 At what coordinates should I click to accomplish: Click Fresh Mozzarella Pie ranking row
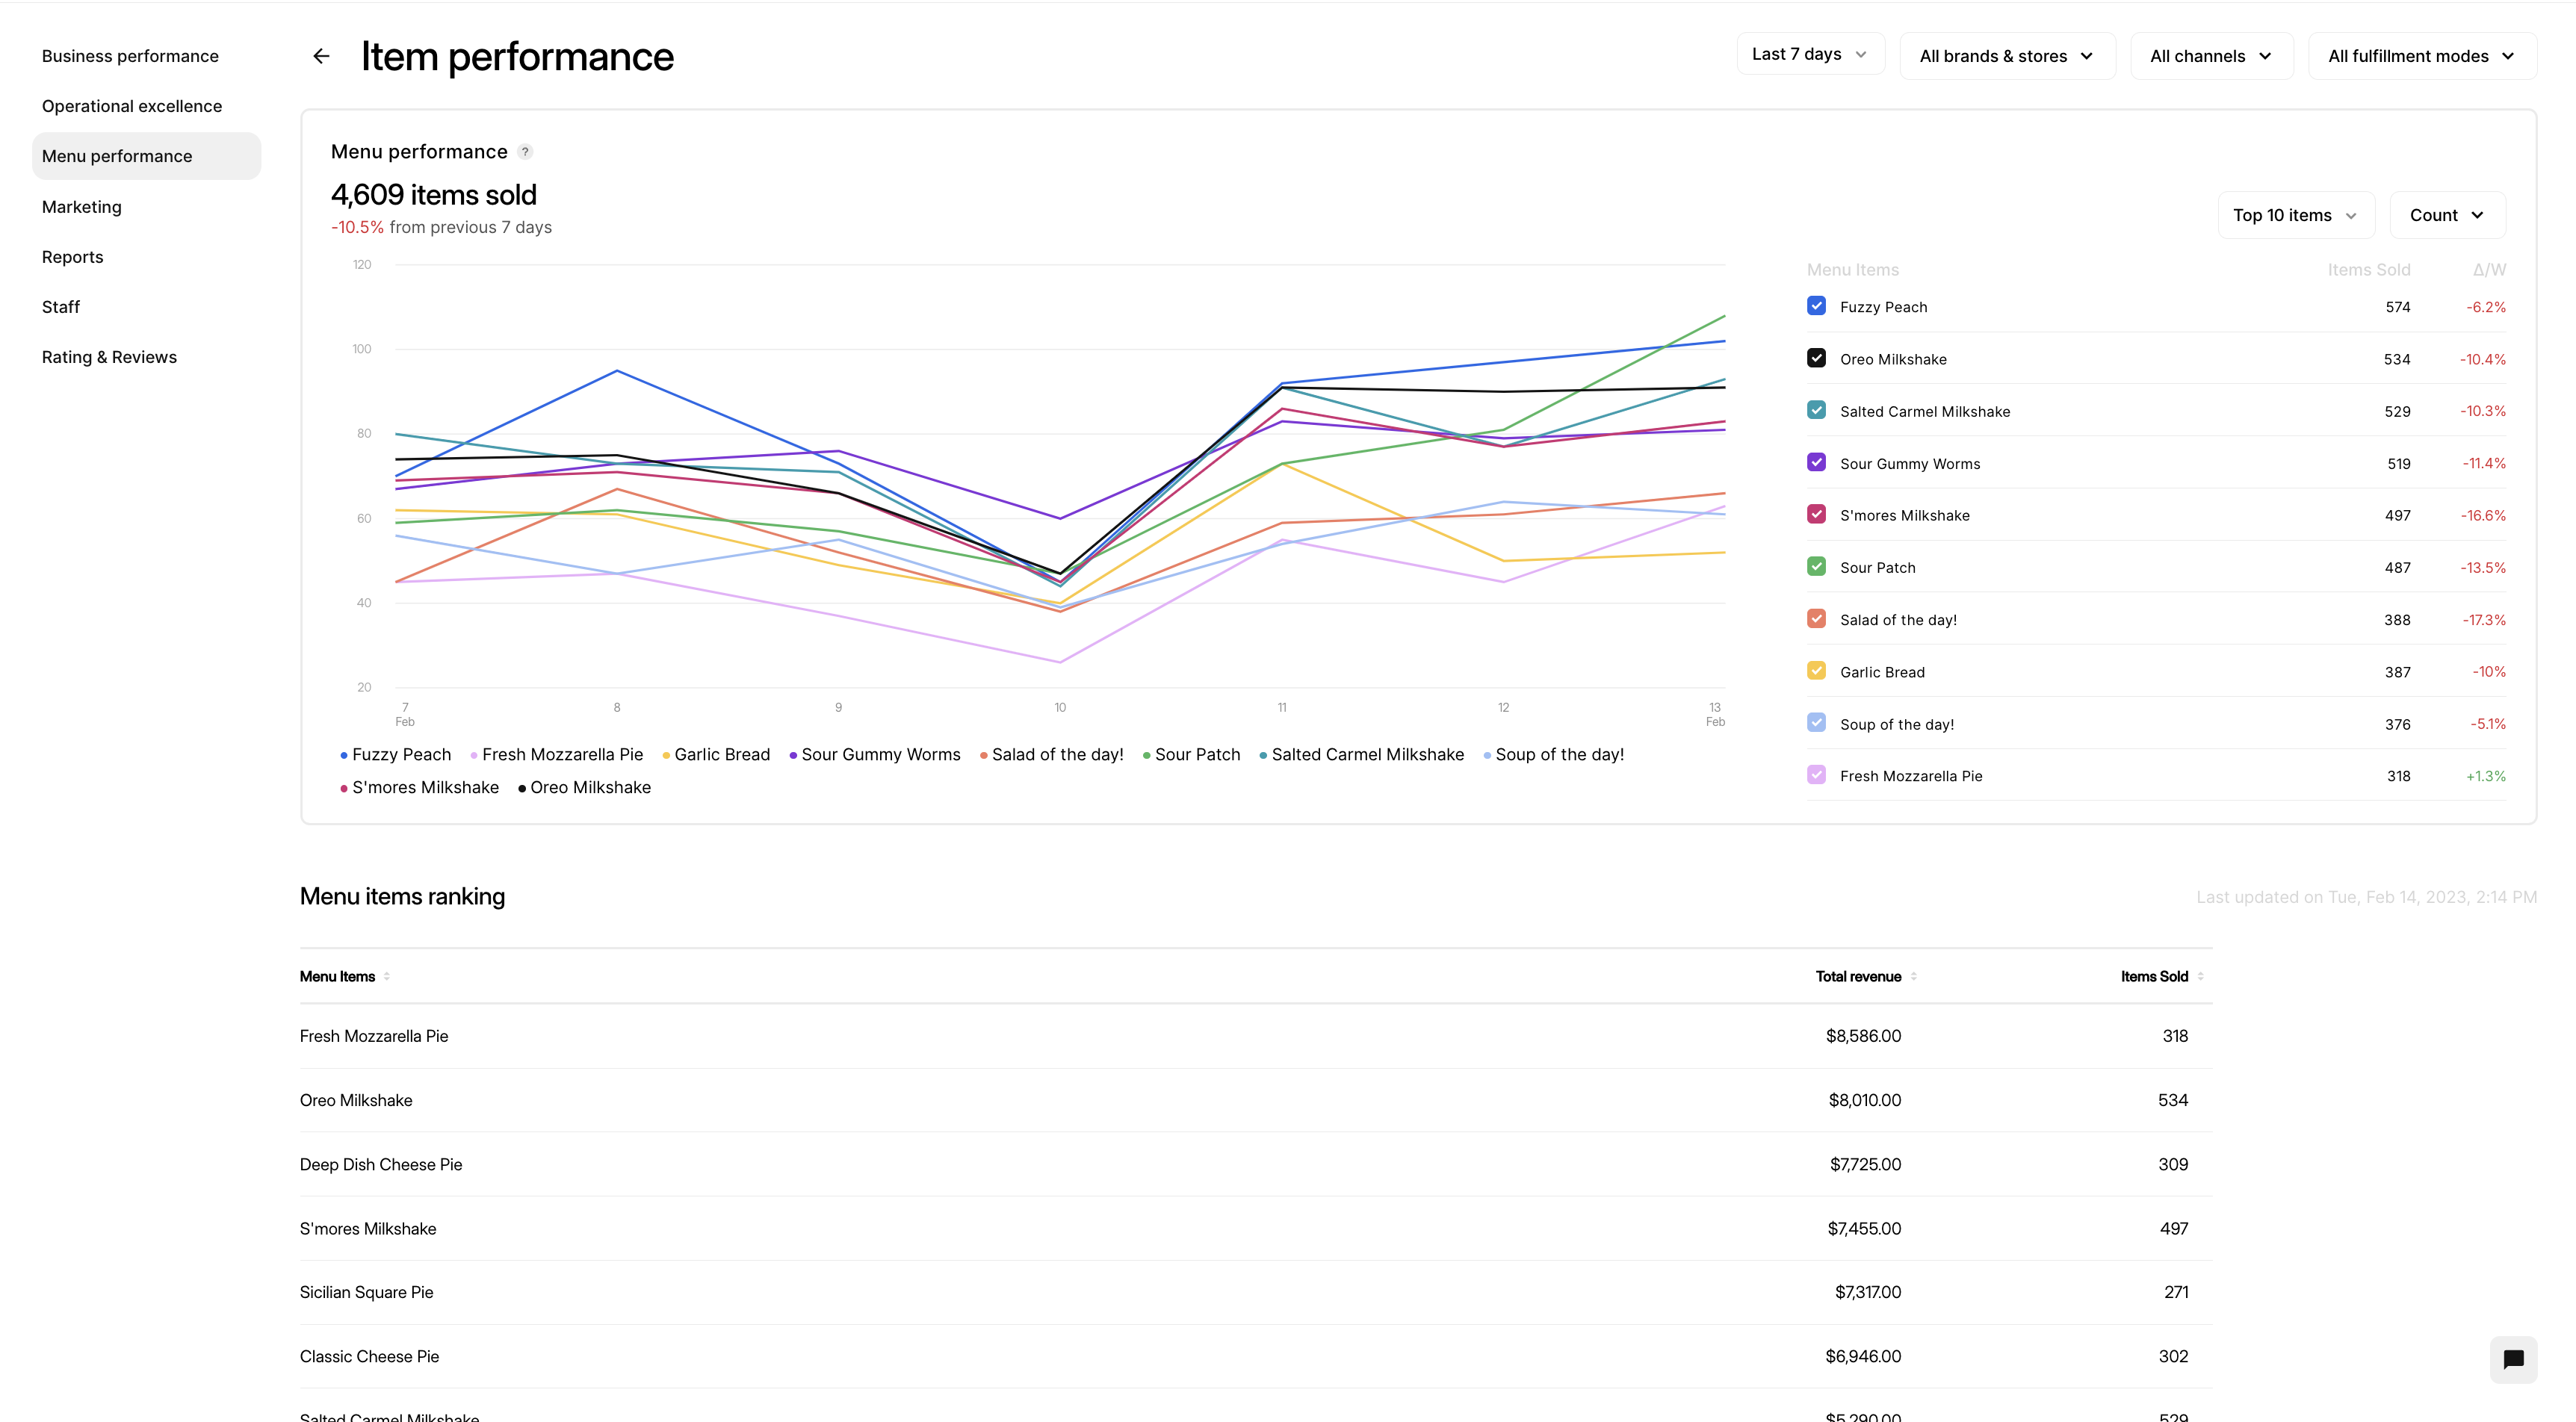point(1255,1036)
